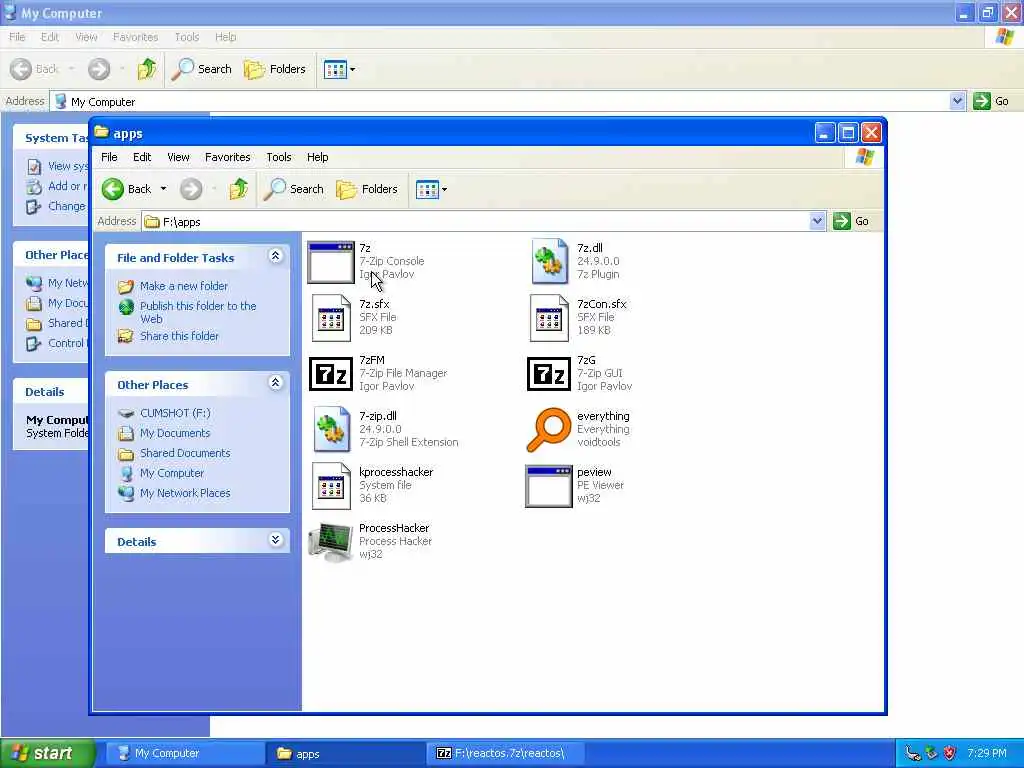Screen dimensions: 1024x768
Task: Open the 7z console application icon
Action: (330, 262)
